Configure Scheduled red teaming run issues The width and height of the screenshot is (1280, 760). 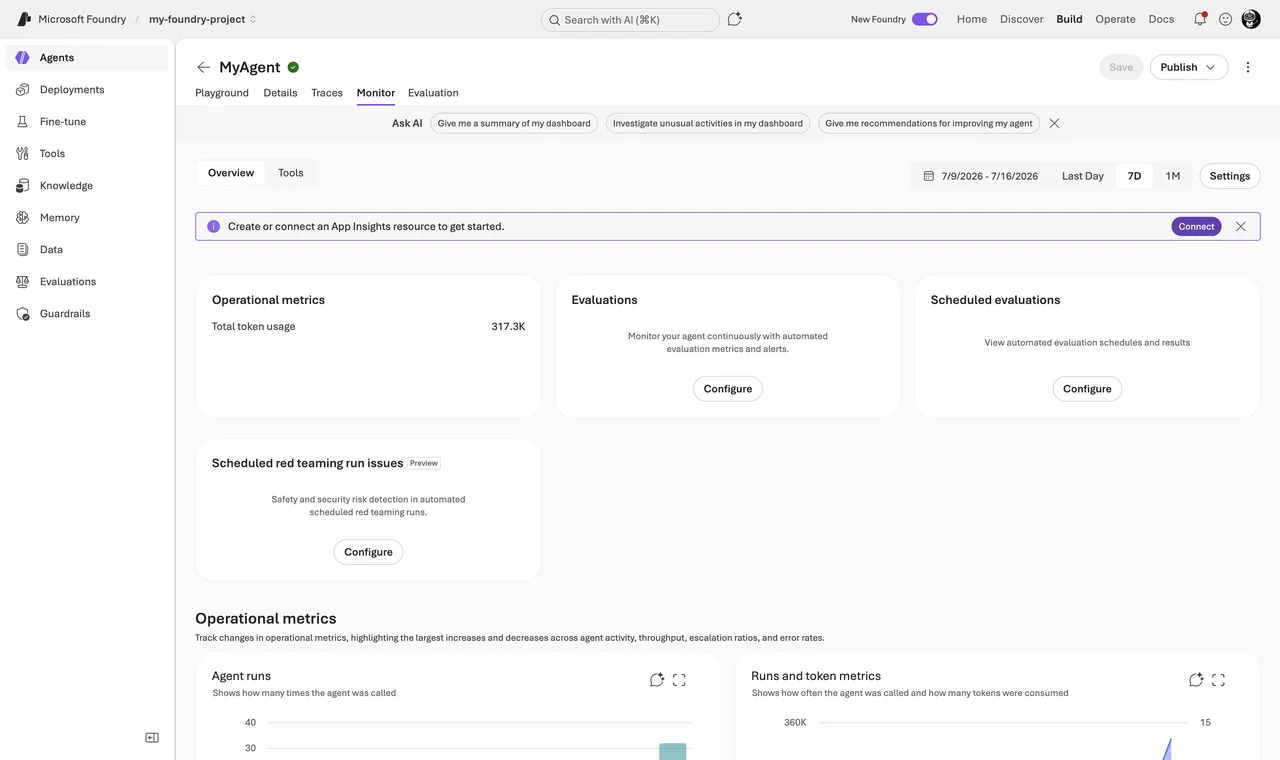pos(368,552)
